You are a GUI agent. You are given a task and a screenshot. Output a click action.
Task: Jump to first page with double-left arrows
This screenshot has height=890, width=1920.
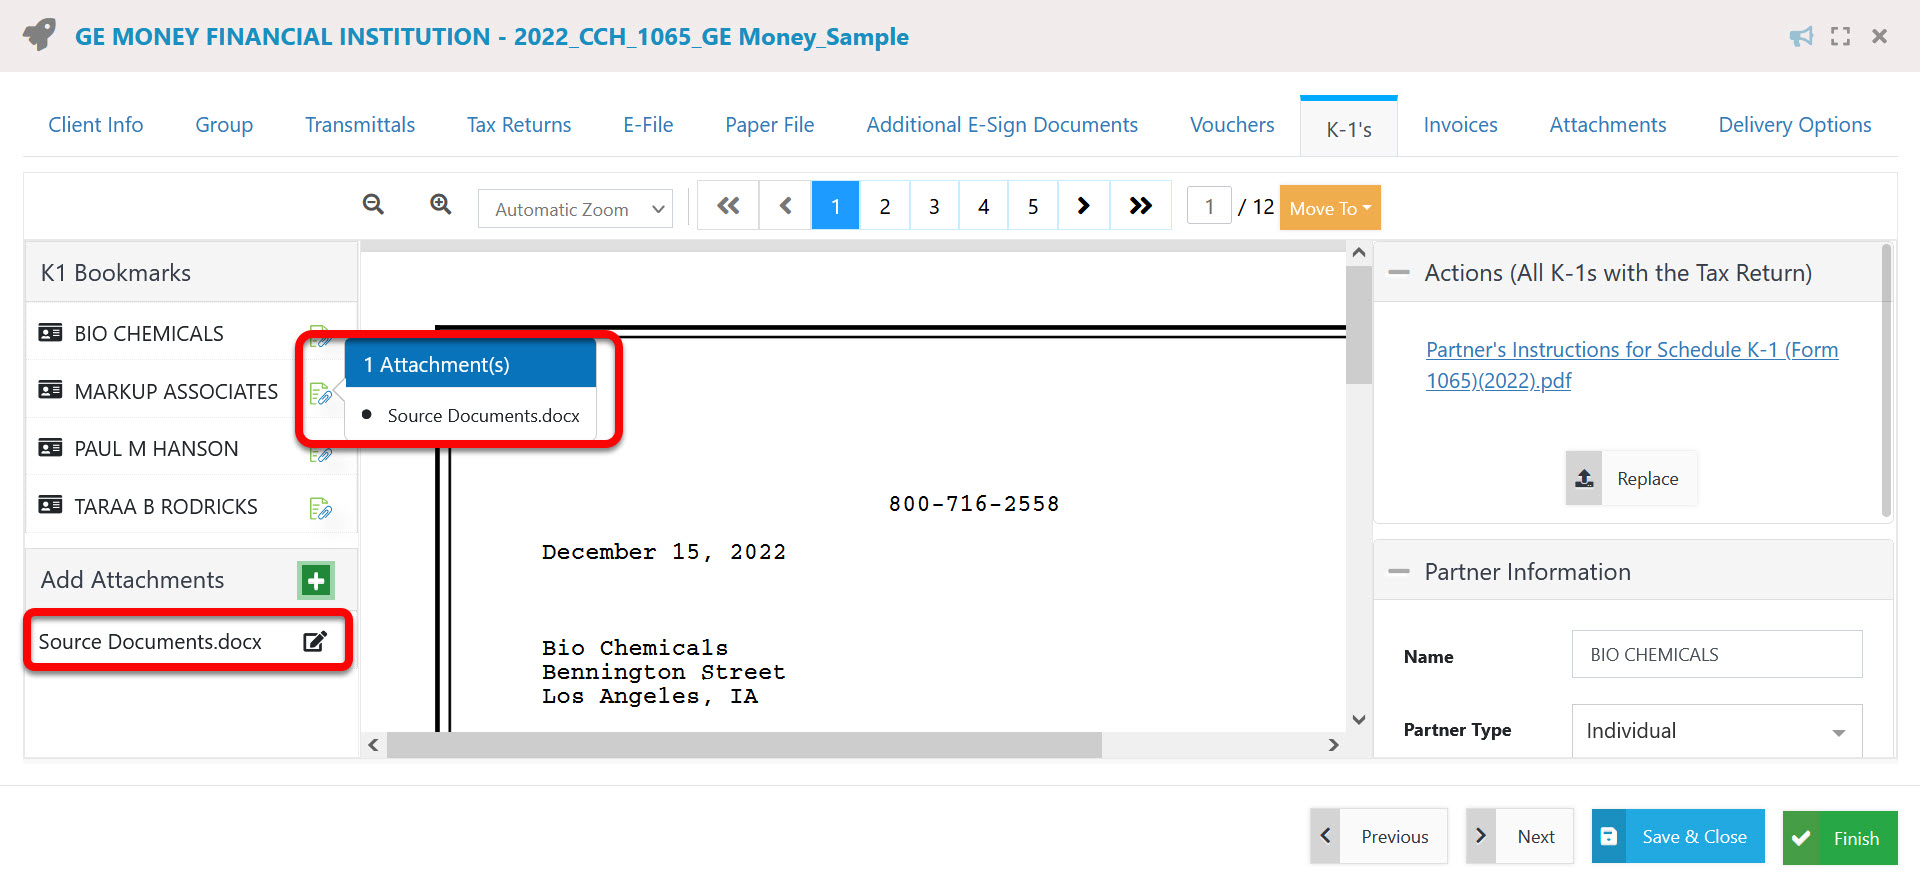coord(728,206)
